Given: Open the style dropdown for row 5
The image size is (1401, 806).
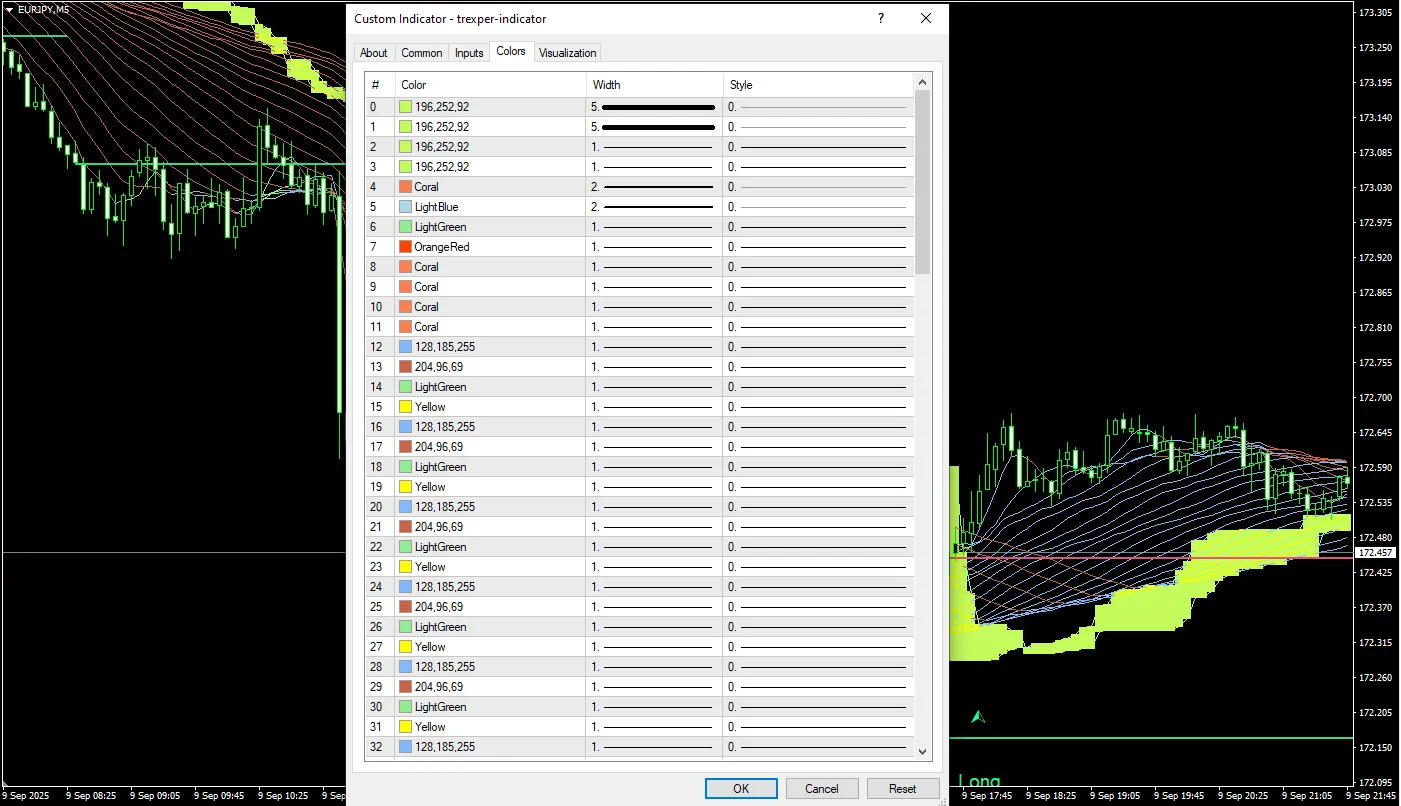Looking at the screenshot, I should pyautogui.click(x=818, y=207).
